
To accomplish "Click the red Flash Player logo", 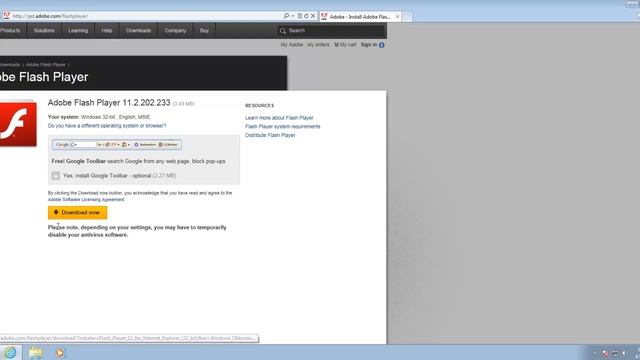I will [x=18, y=123].
